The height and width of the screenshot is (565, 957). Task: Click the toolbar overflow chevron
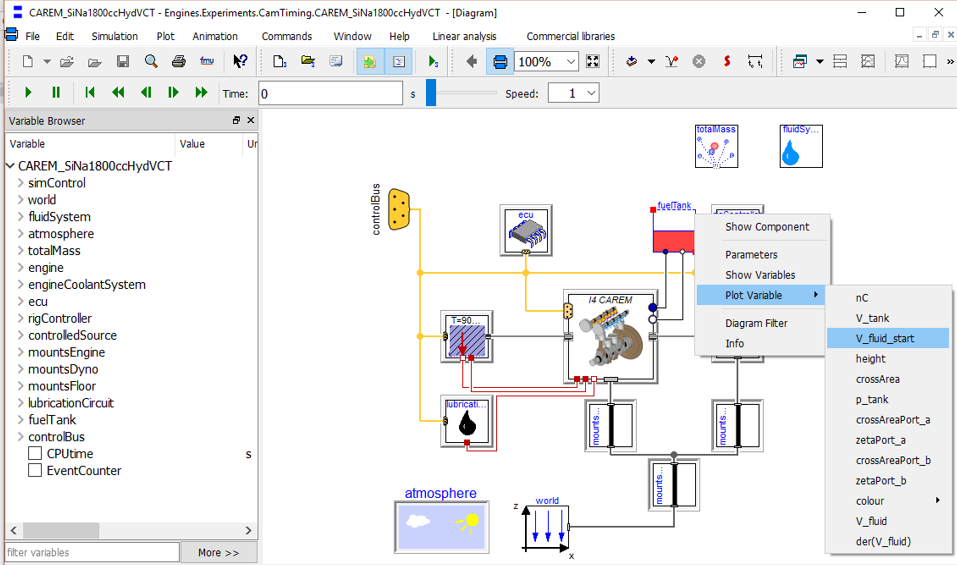point(950,62)
